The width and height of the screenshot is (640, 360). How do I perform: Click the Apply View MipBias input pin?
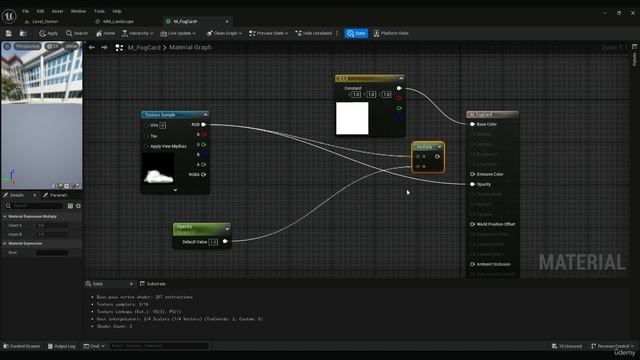point(147,146)
